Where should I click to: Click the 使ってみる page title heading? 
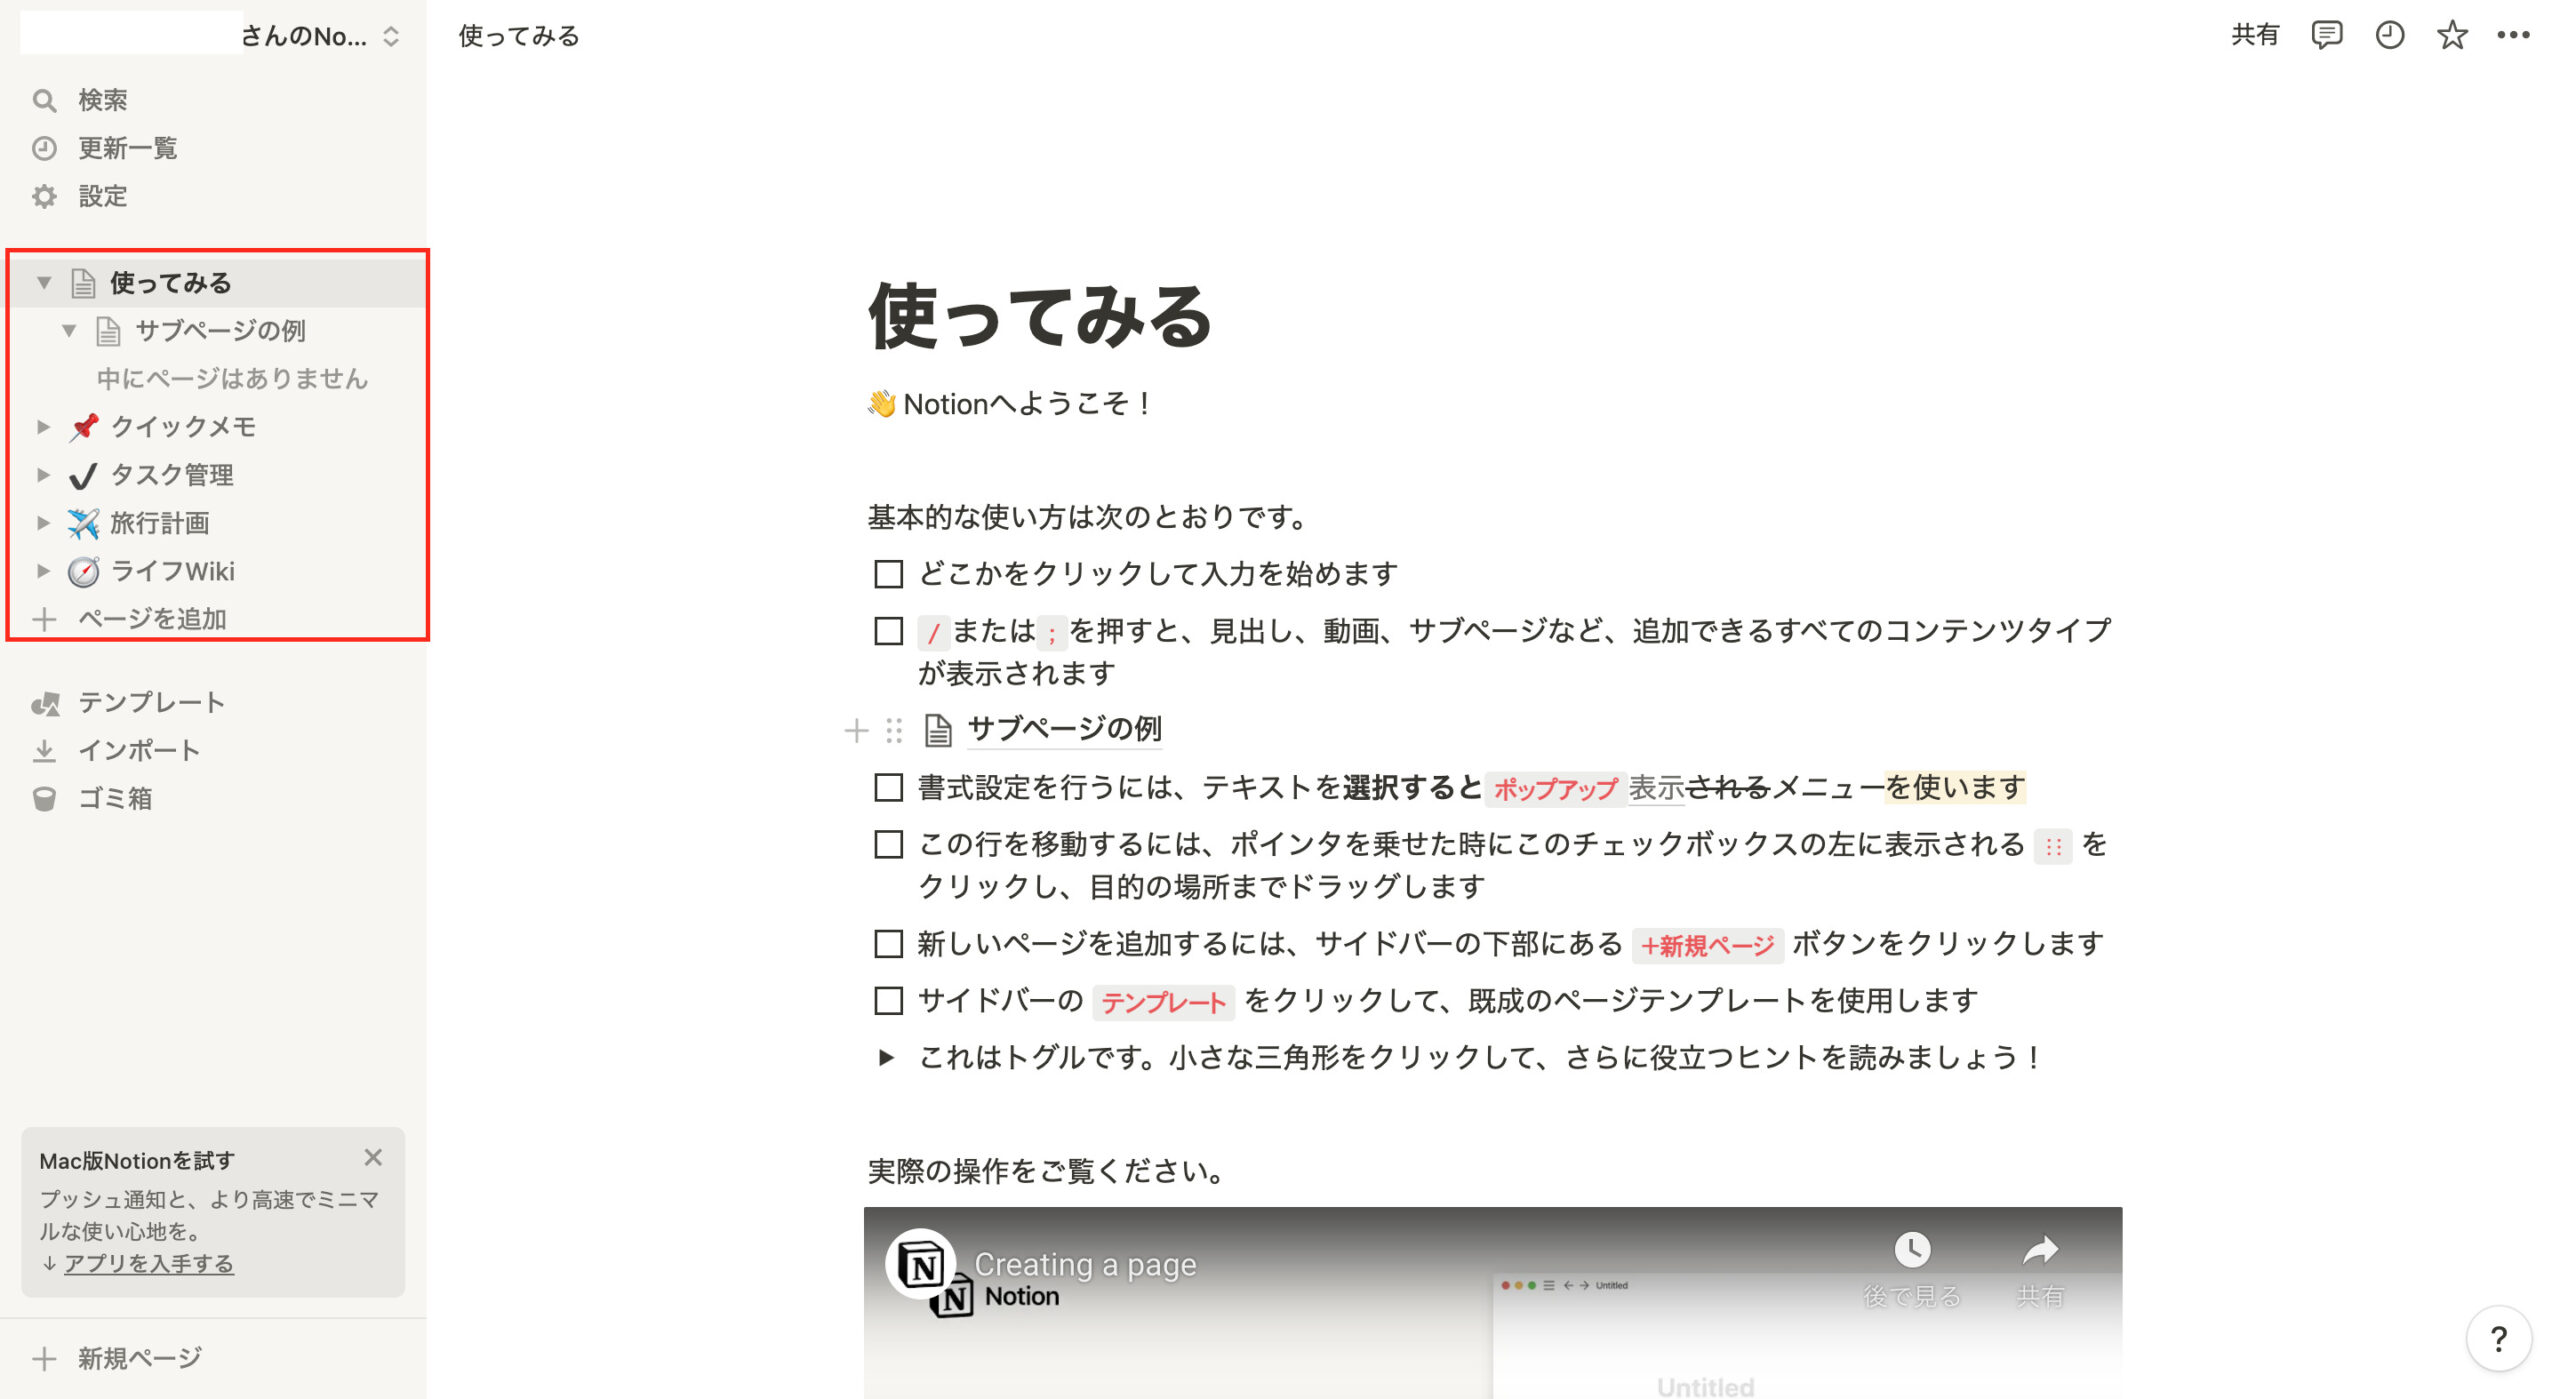click(1040, 317)
